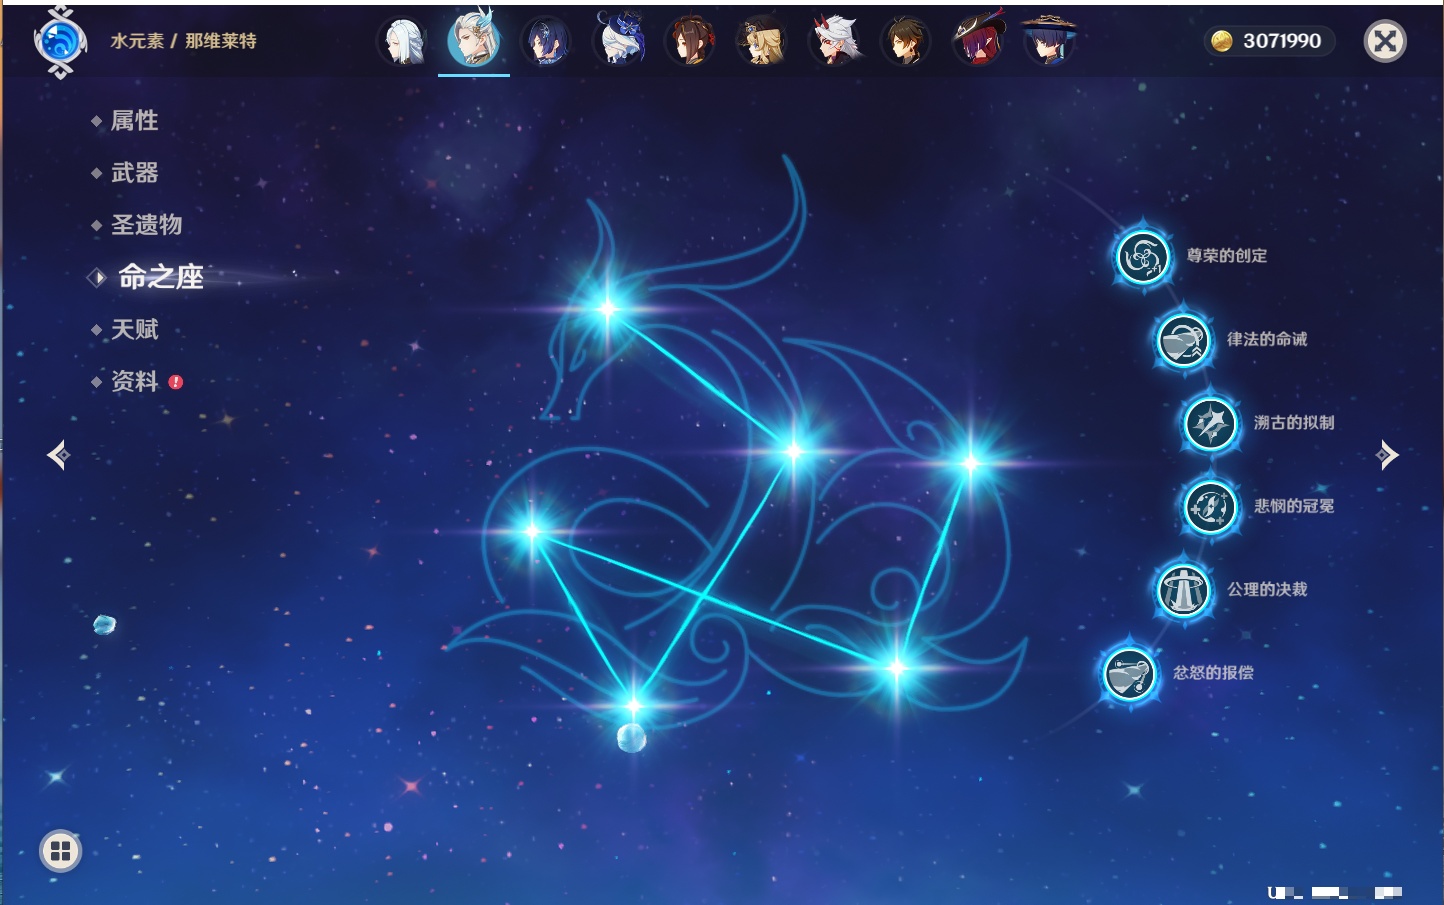1444x905 pixels.
Task: Select the blonde character with dark hat
Action: coord(762,42)
